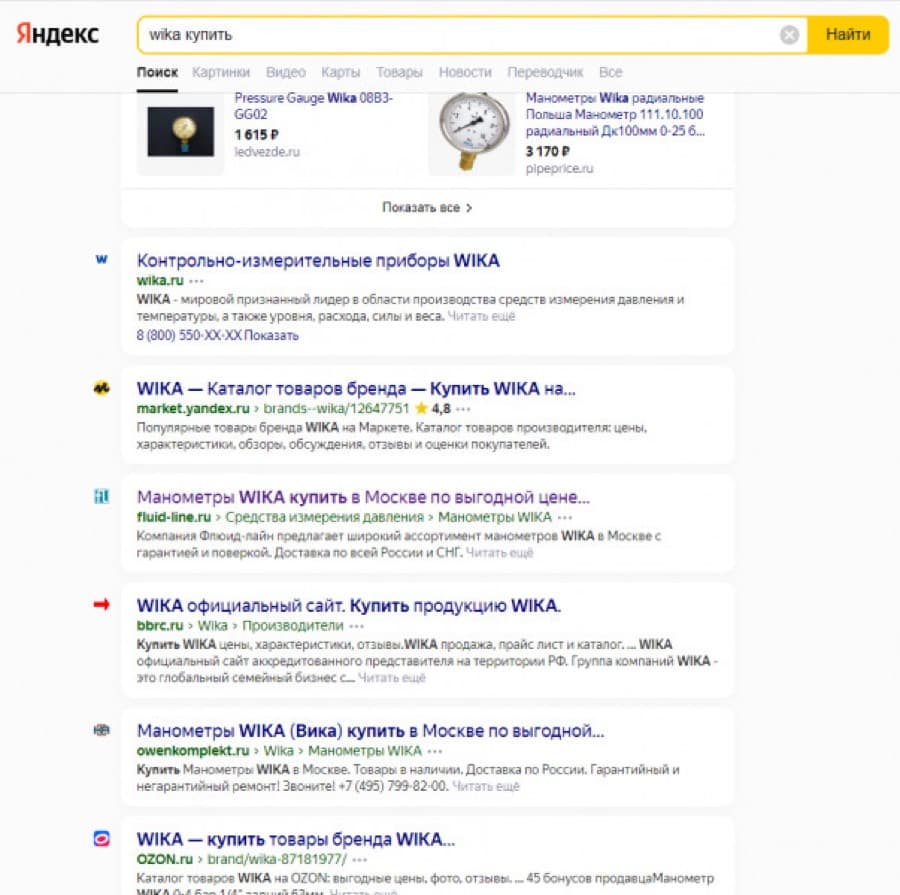
Task: Click the Найти search button
Action: click(x=848, y=35)
